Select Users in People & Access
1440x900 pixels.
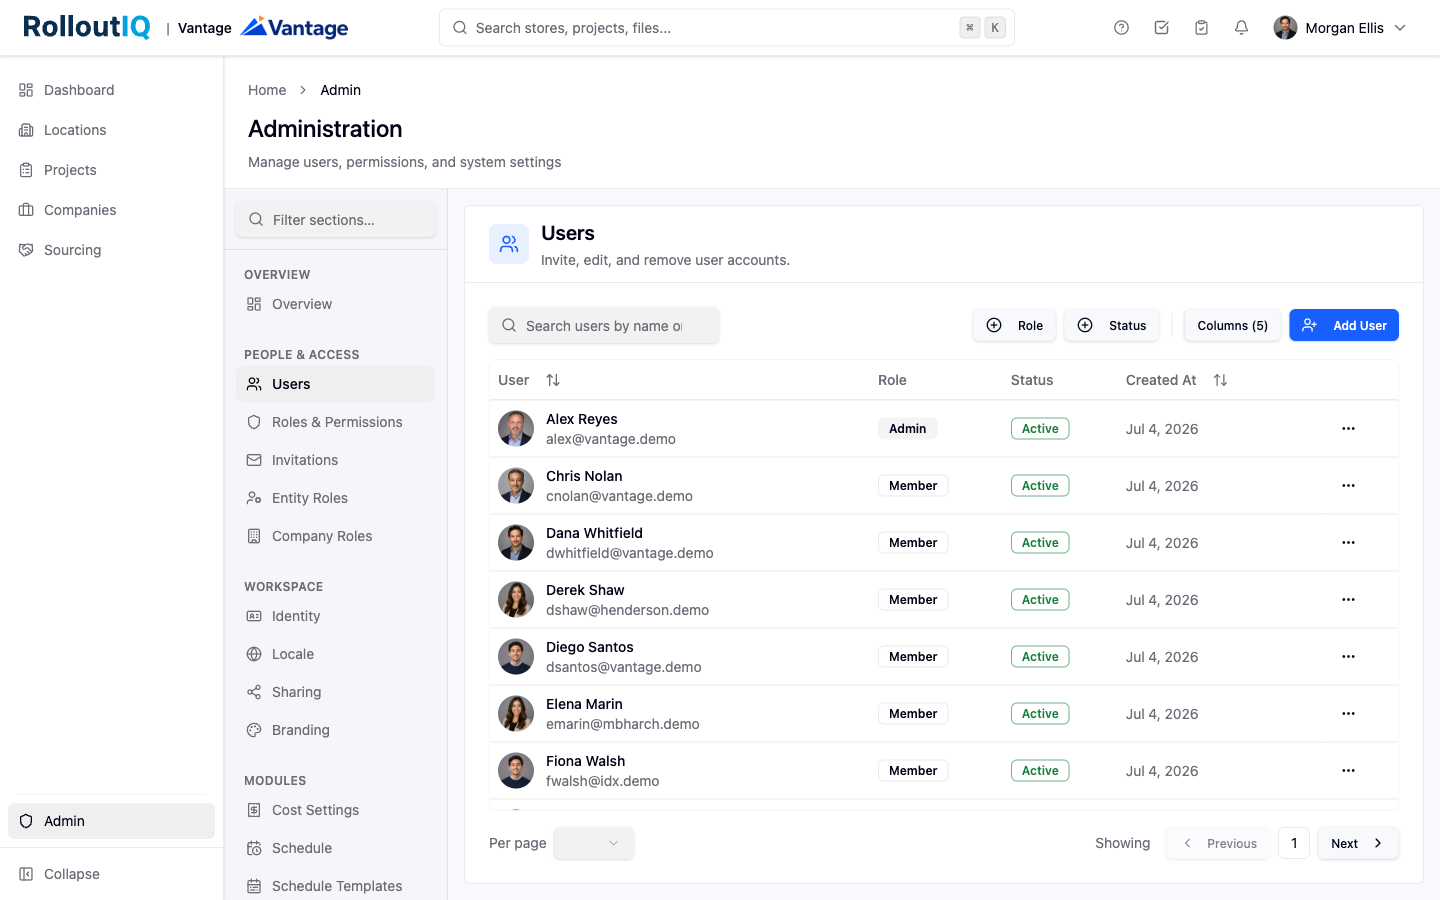(335, 384)
